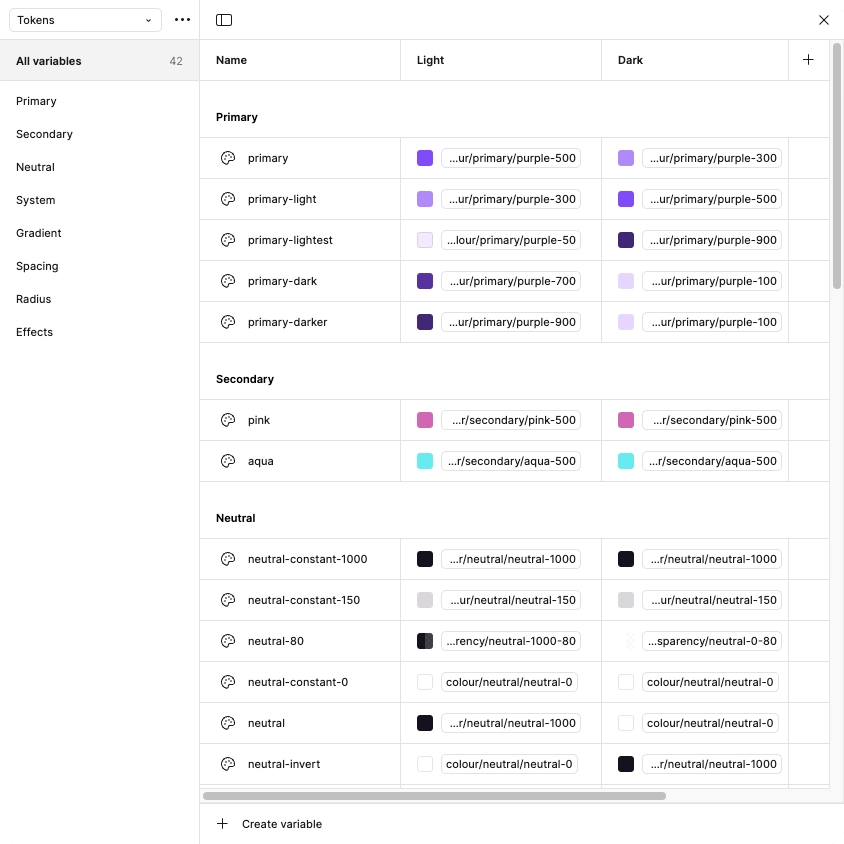Go to the Spacing group

[37, 266]
